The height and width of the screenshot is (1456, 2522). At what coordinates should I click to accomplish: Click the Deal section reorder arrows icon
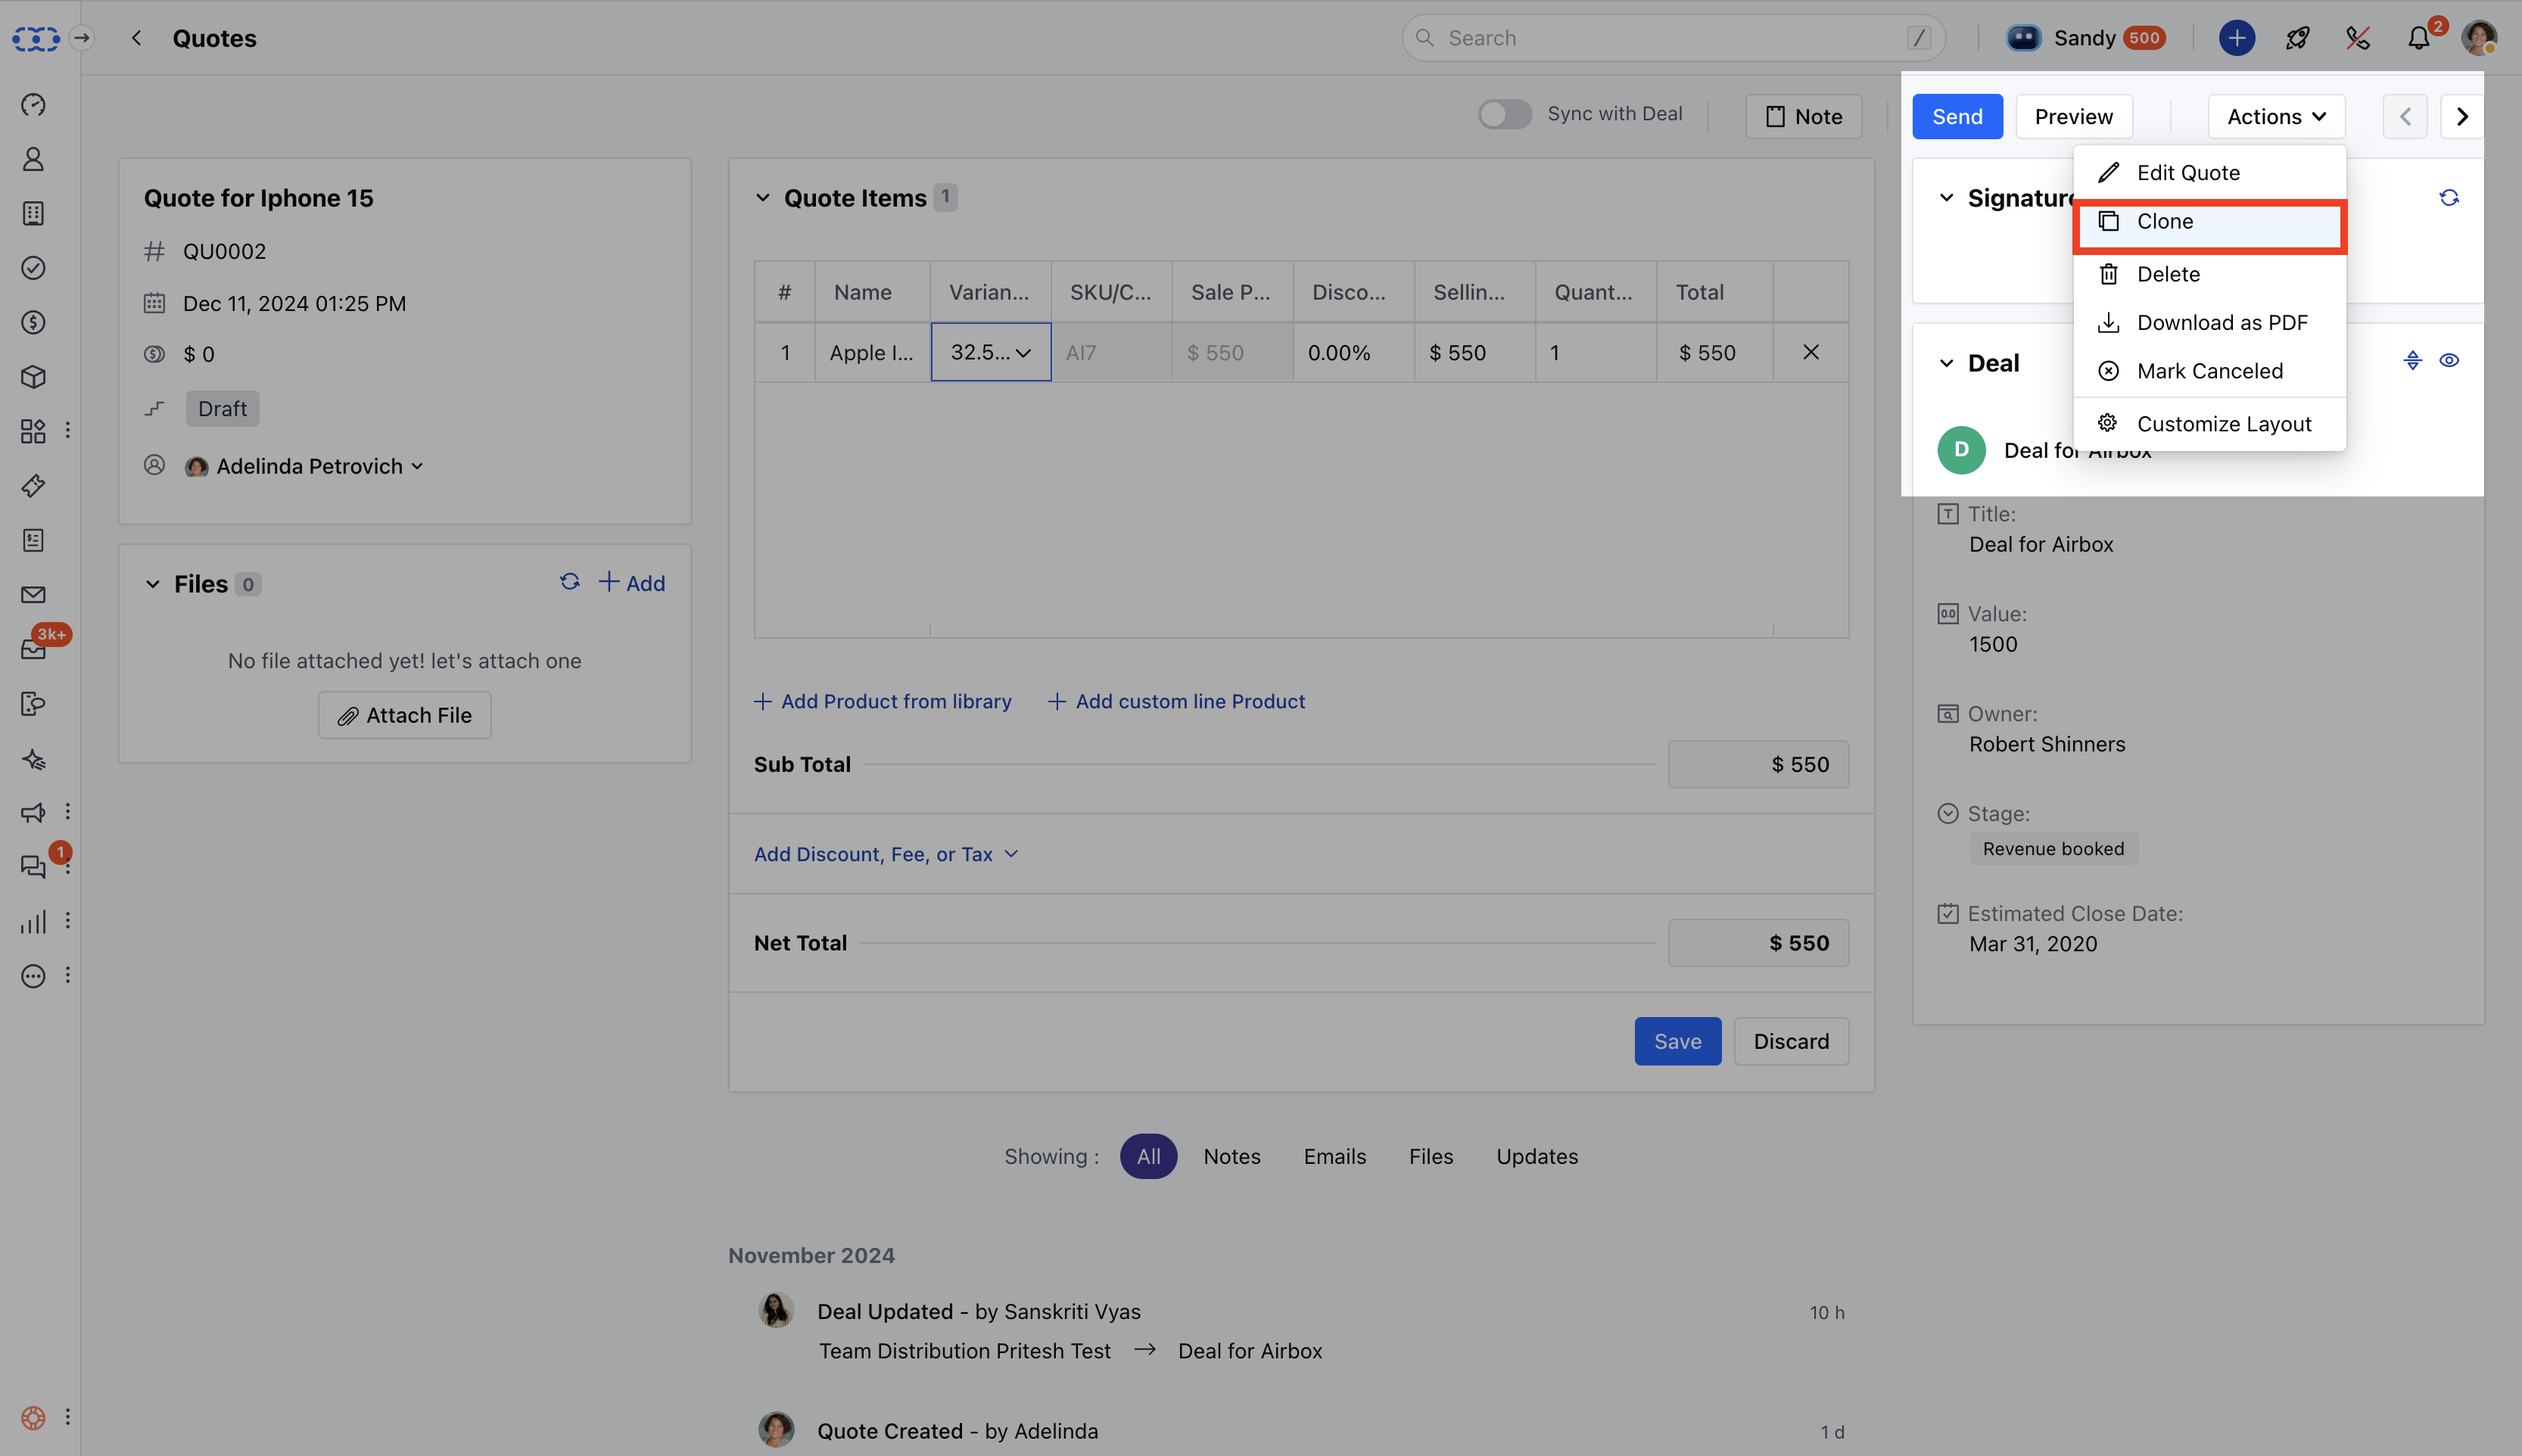pyautogui.click(x=2412, y=361)
